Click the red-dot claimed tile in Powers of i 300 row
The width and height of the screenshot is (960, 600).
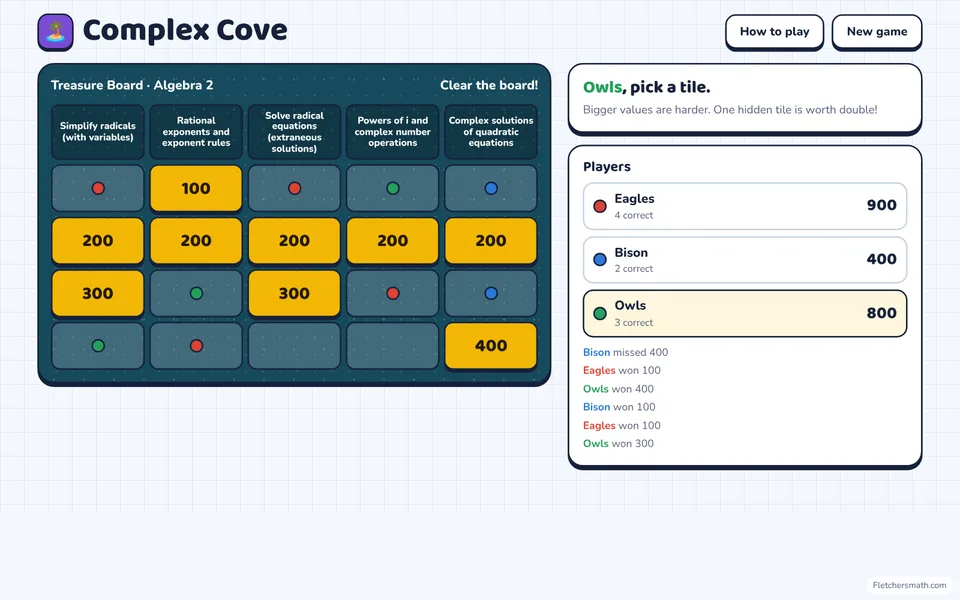pyautogui.click(x=392, y=293)
